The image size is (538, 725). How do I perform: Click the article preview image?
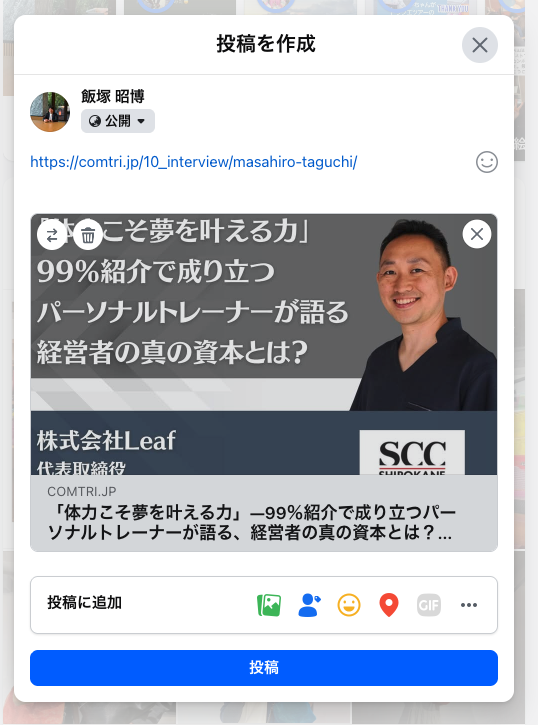pyautogui.click(x=264, y=344)
